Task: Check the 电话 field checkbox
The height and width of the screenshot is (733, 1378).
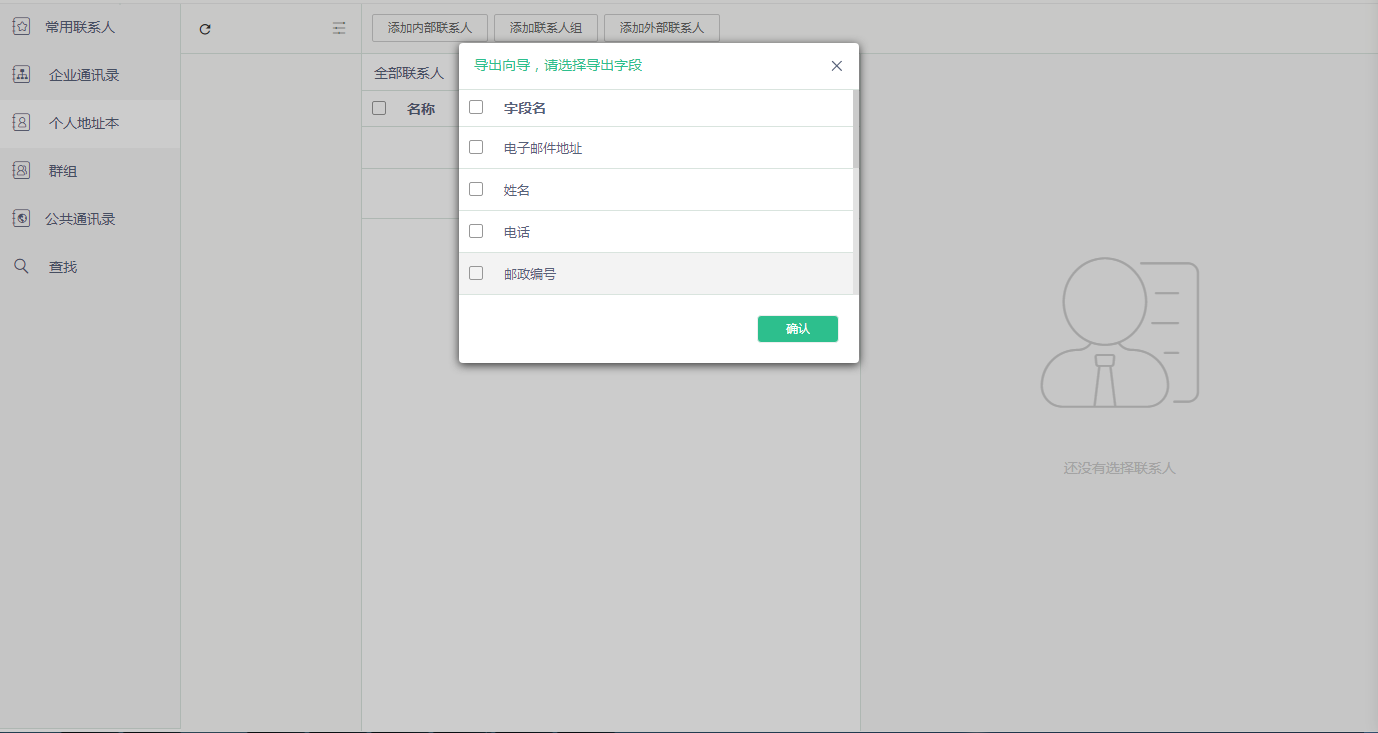Action: click(476, 231)
